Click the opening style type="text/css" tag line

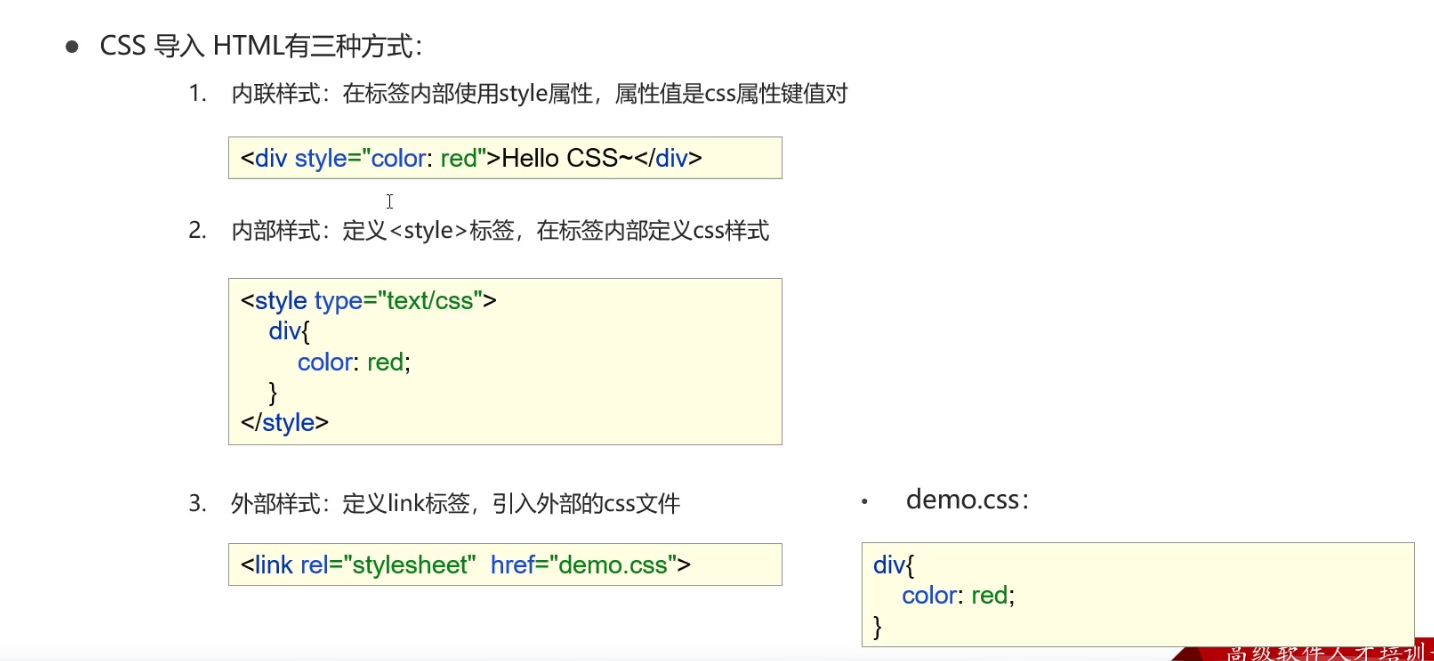coord(369,300)
